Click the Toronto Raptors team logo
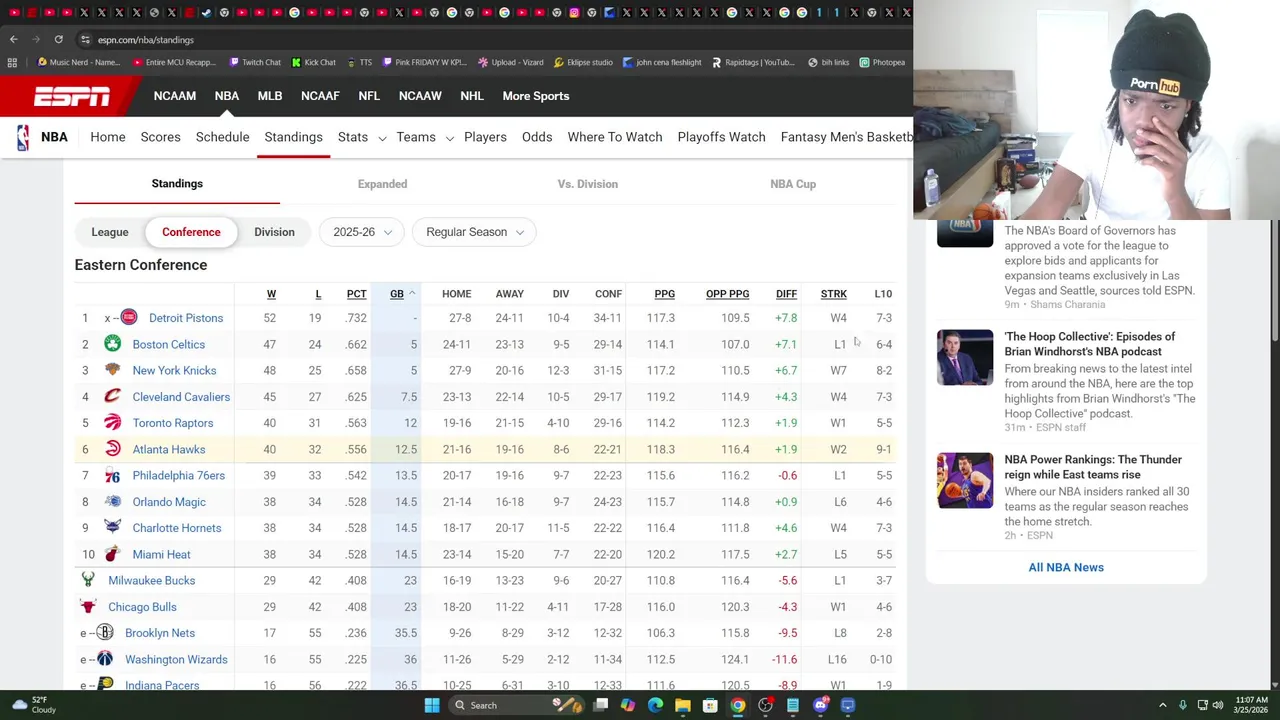The width and height of the screenshot is (1280, 720). pyautogui.click(x=112, y=423)
